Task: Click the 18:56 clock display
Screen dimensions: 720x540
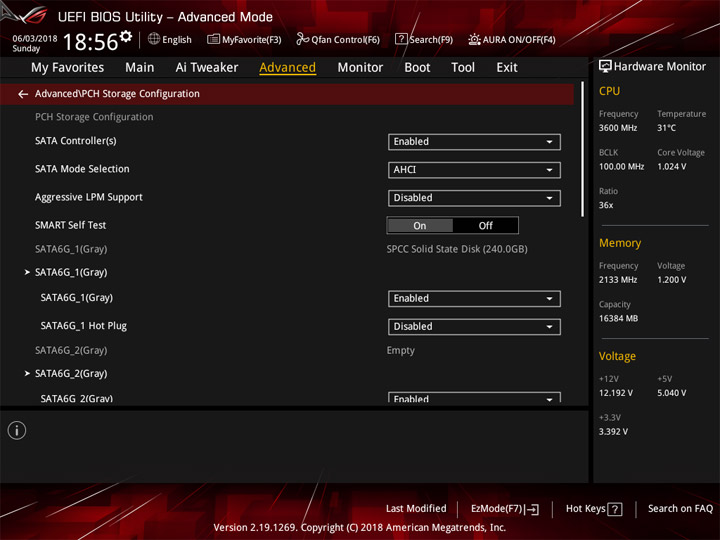Action: click(x=90, y=42)
